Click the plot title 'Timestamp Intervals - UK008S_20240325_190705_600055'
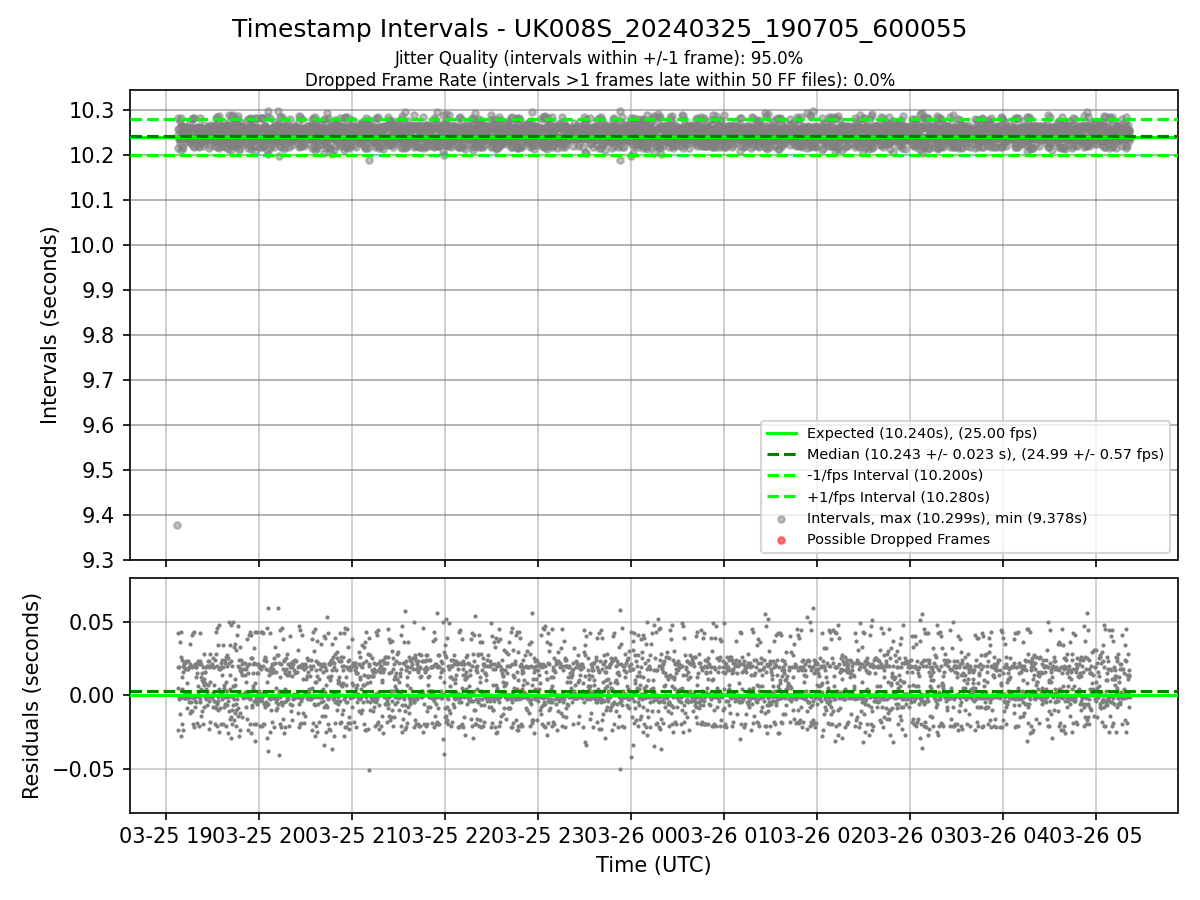Screen dimensions: 1200x900 point(599,29)
